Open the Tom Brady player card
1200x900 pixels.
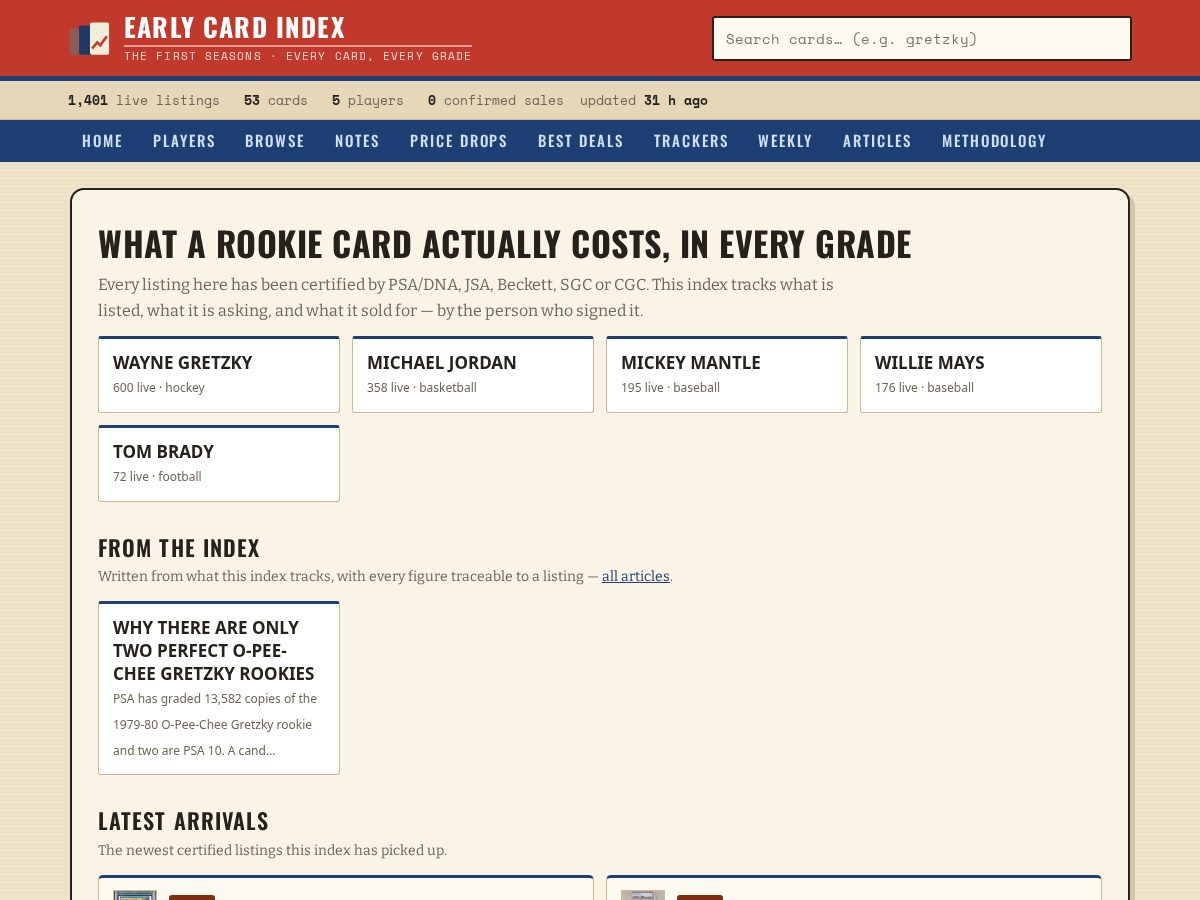219,463
